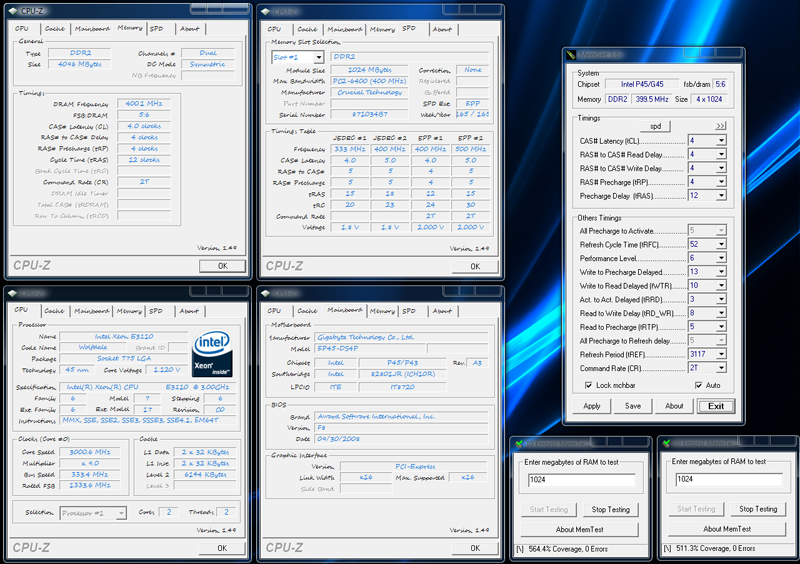Toggle the Auto checkbox in MemSet

698,385
